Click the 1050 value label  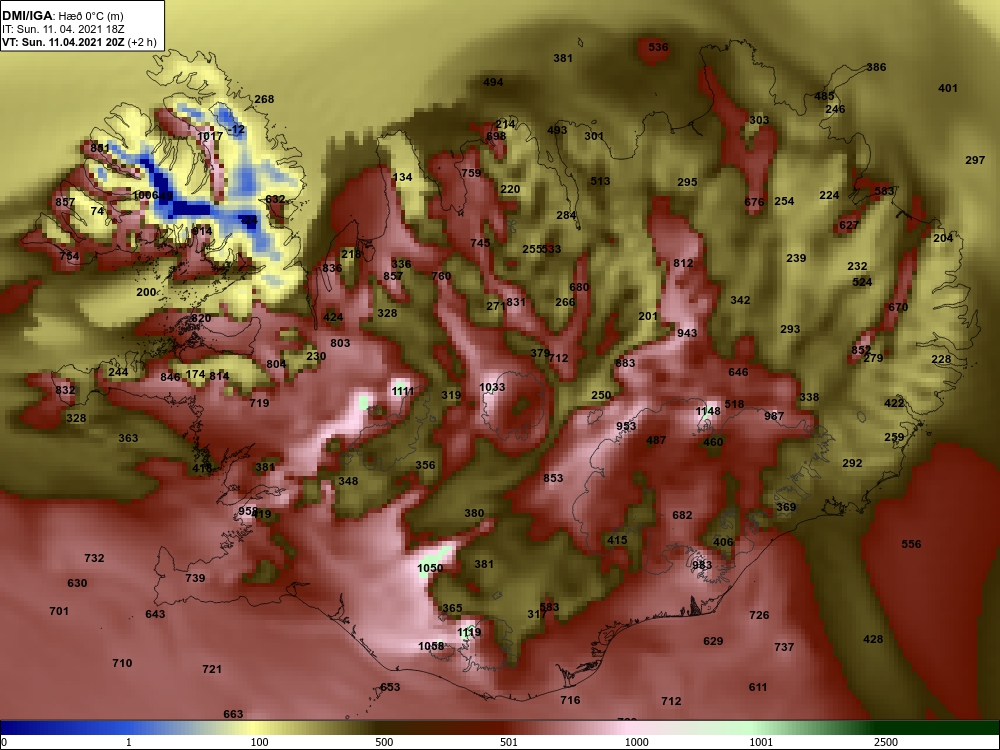click(430, 568)
